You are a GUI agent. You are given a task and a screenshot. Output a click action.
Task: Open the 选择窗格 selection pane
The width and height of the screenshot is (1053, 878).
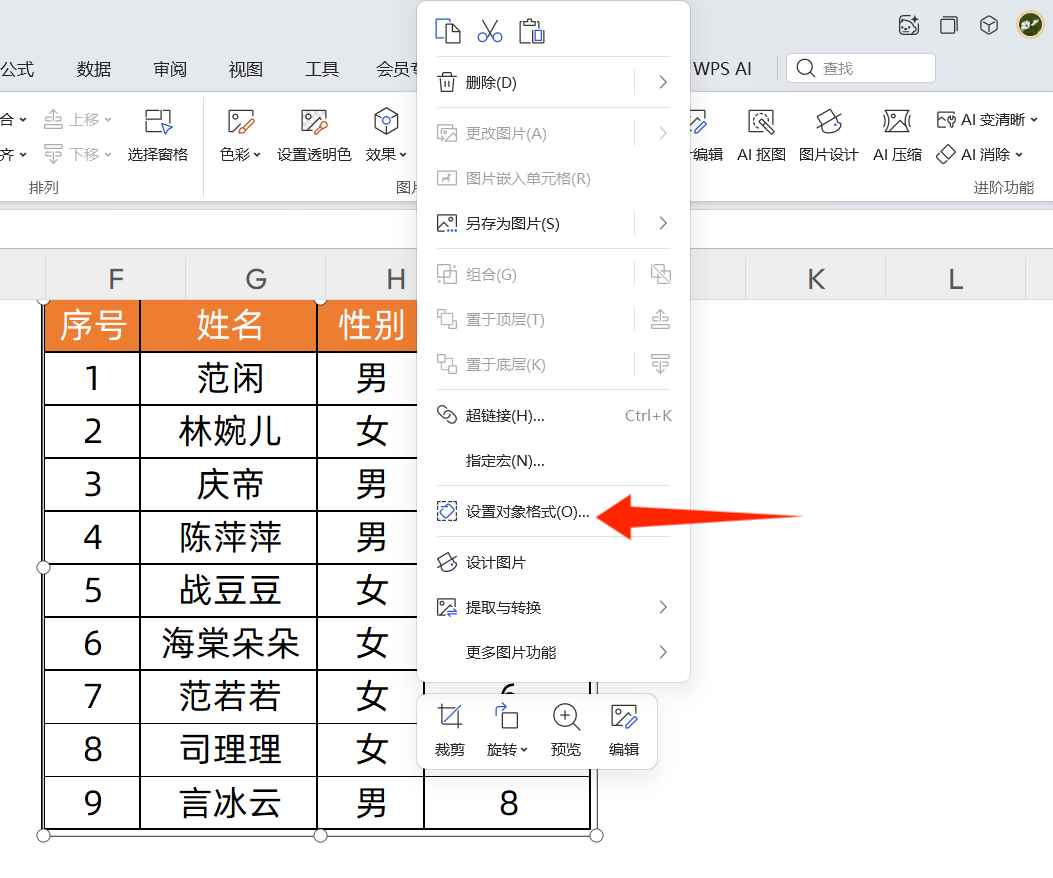click(158, 136)
